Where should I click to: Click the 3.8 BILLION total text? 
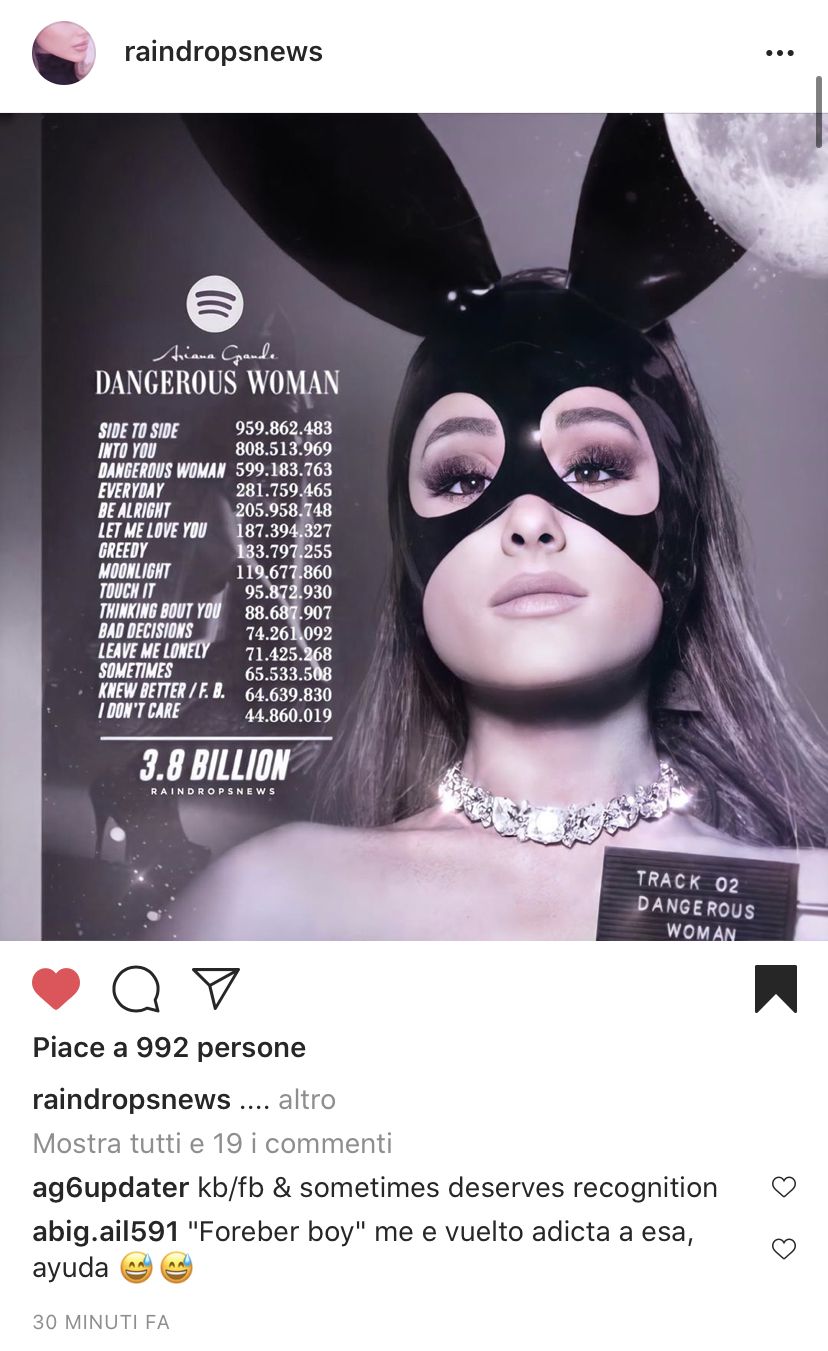[215, 766]
